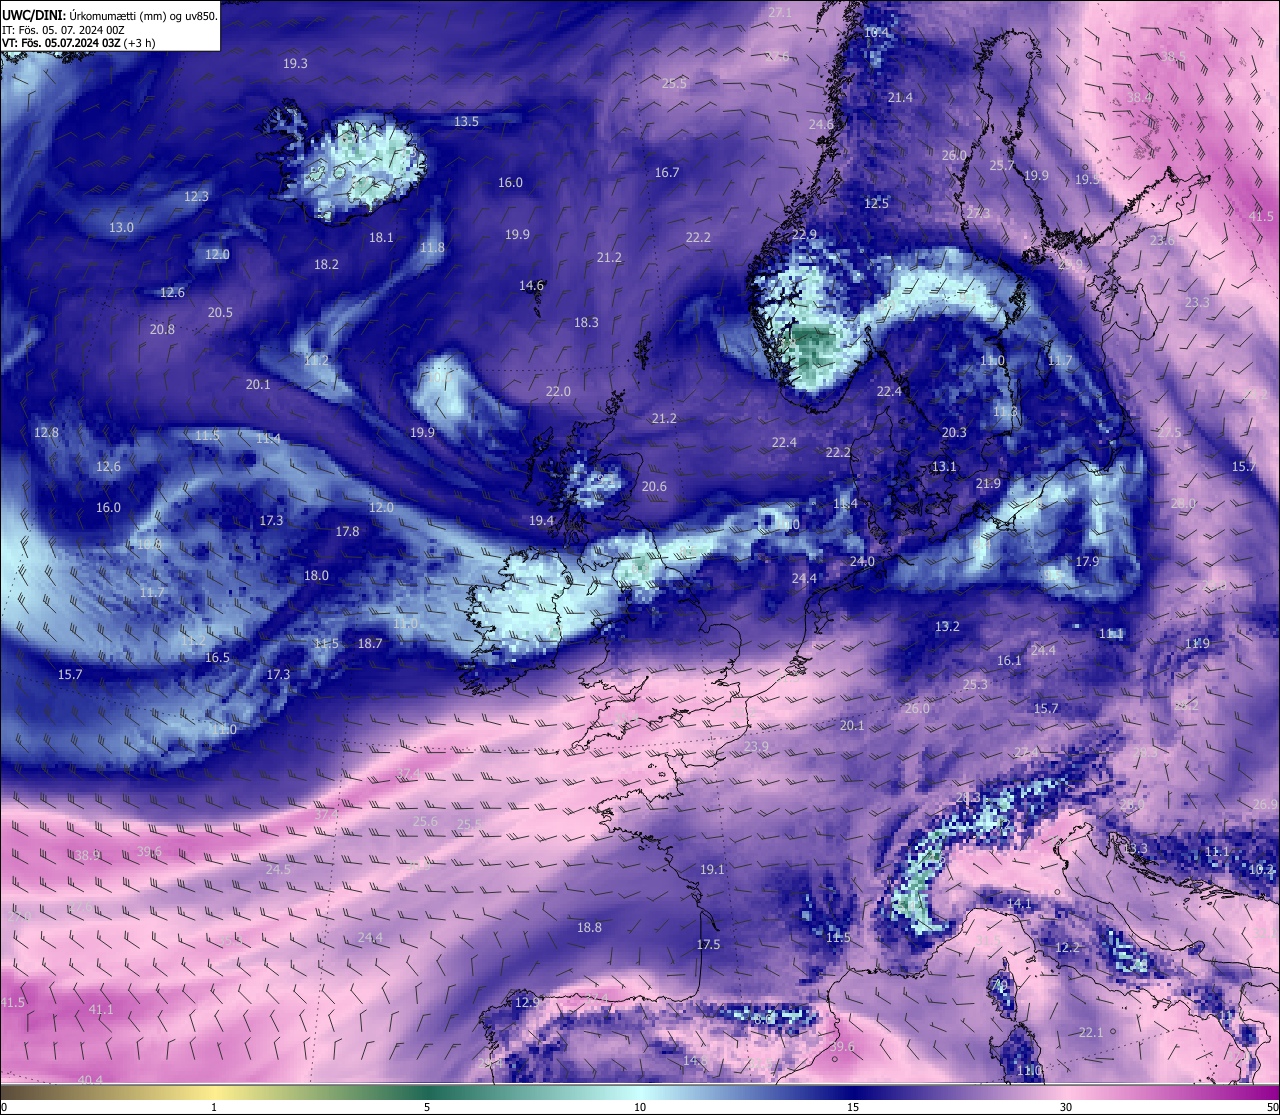Viewport: 1280px width, 1115px height.
Task: Click the 18.3 map value
Action: 586,322
